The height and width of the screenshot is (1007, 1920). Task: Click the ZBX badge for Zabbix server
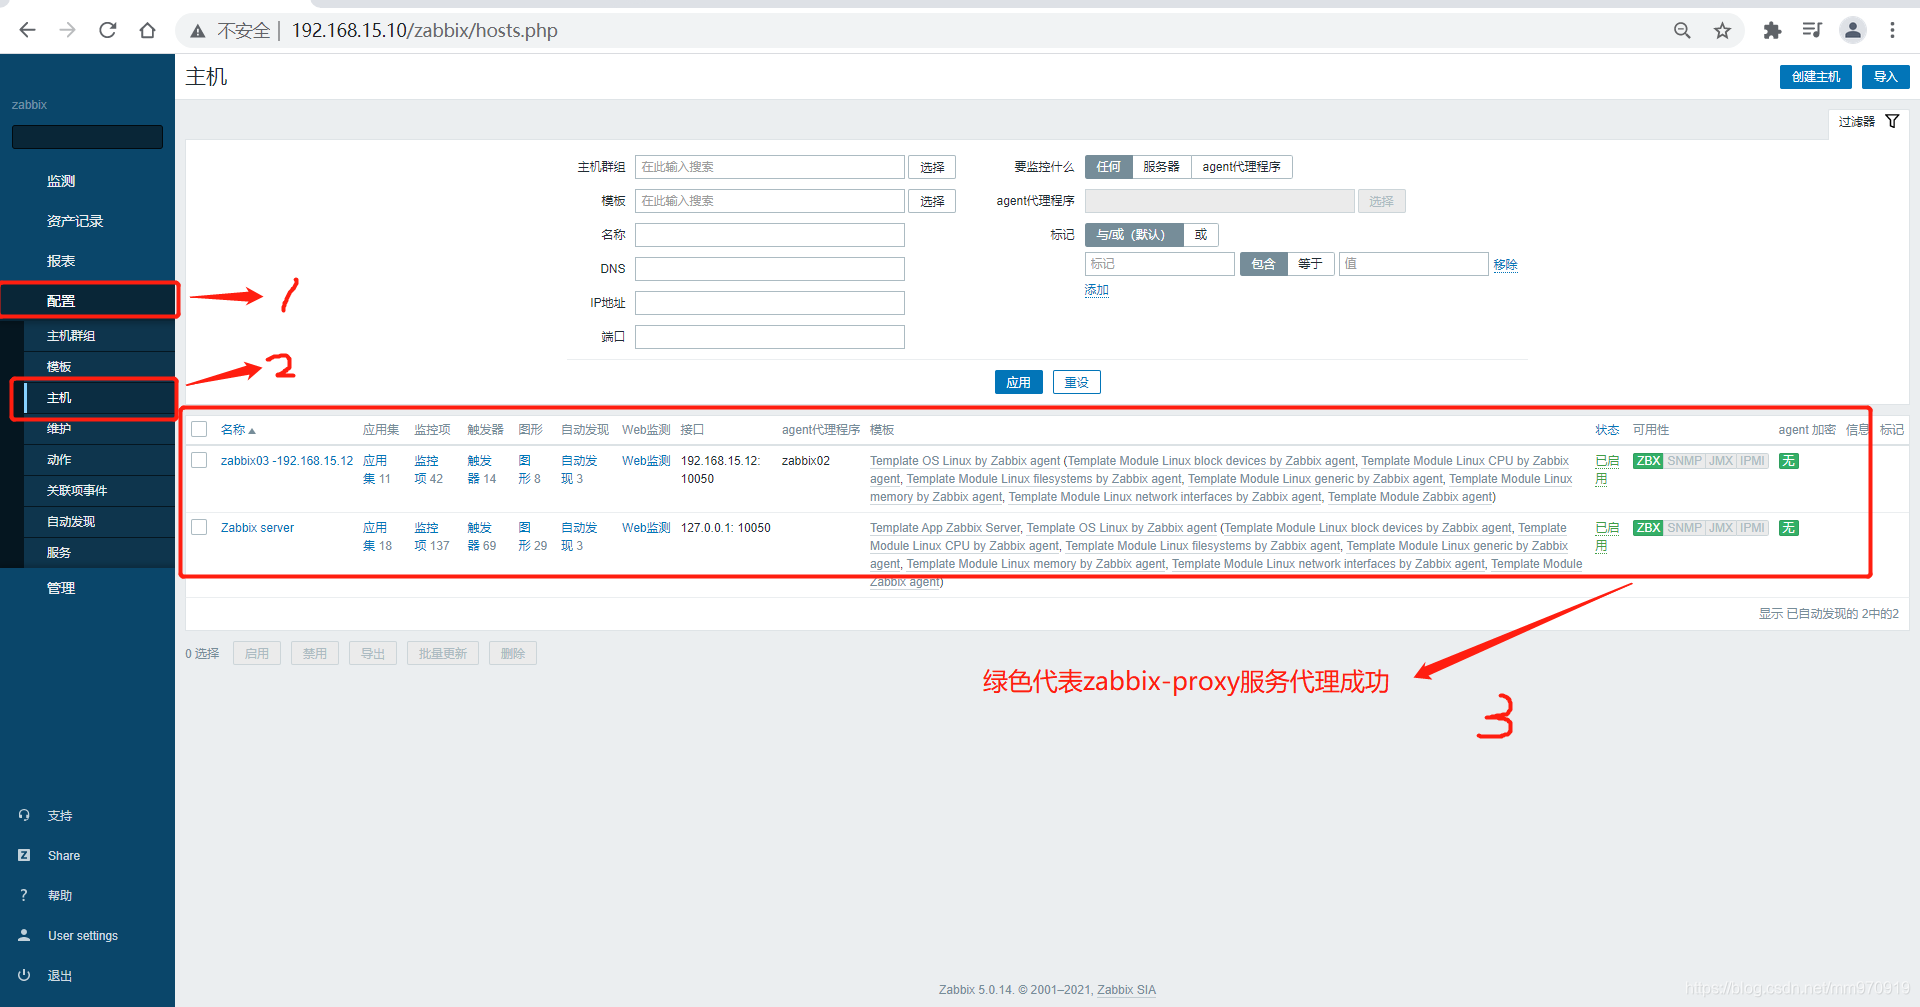[1648, 528]
